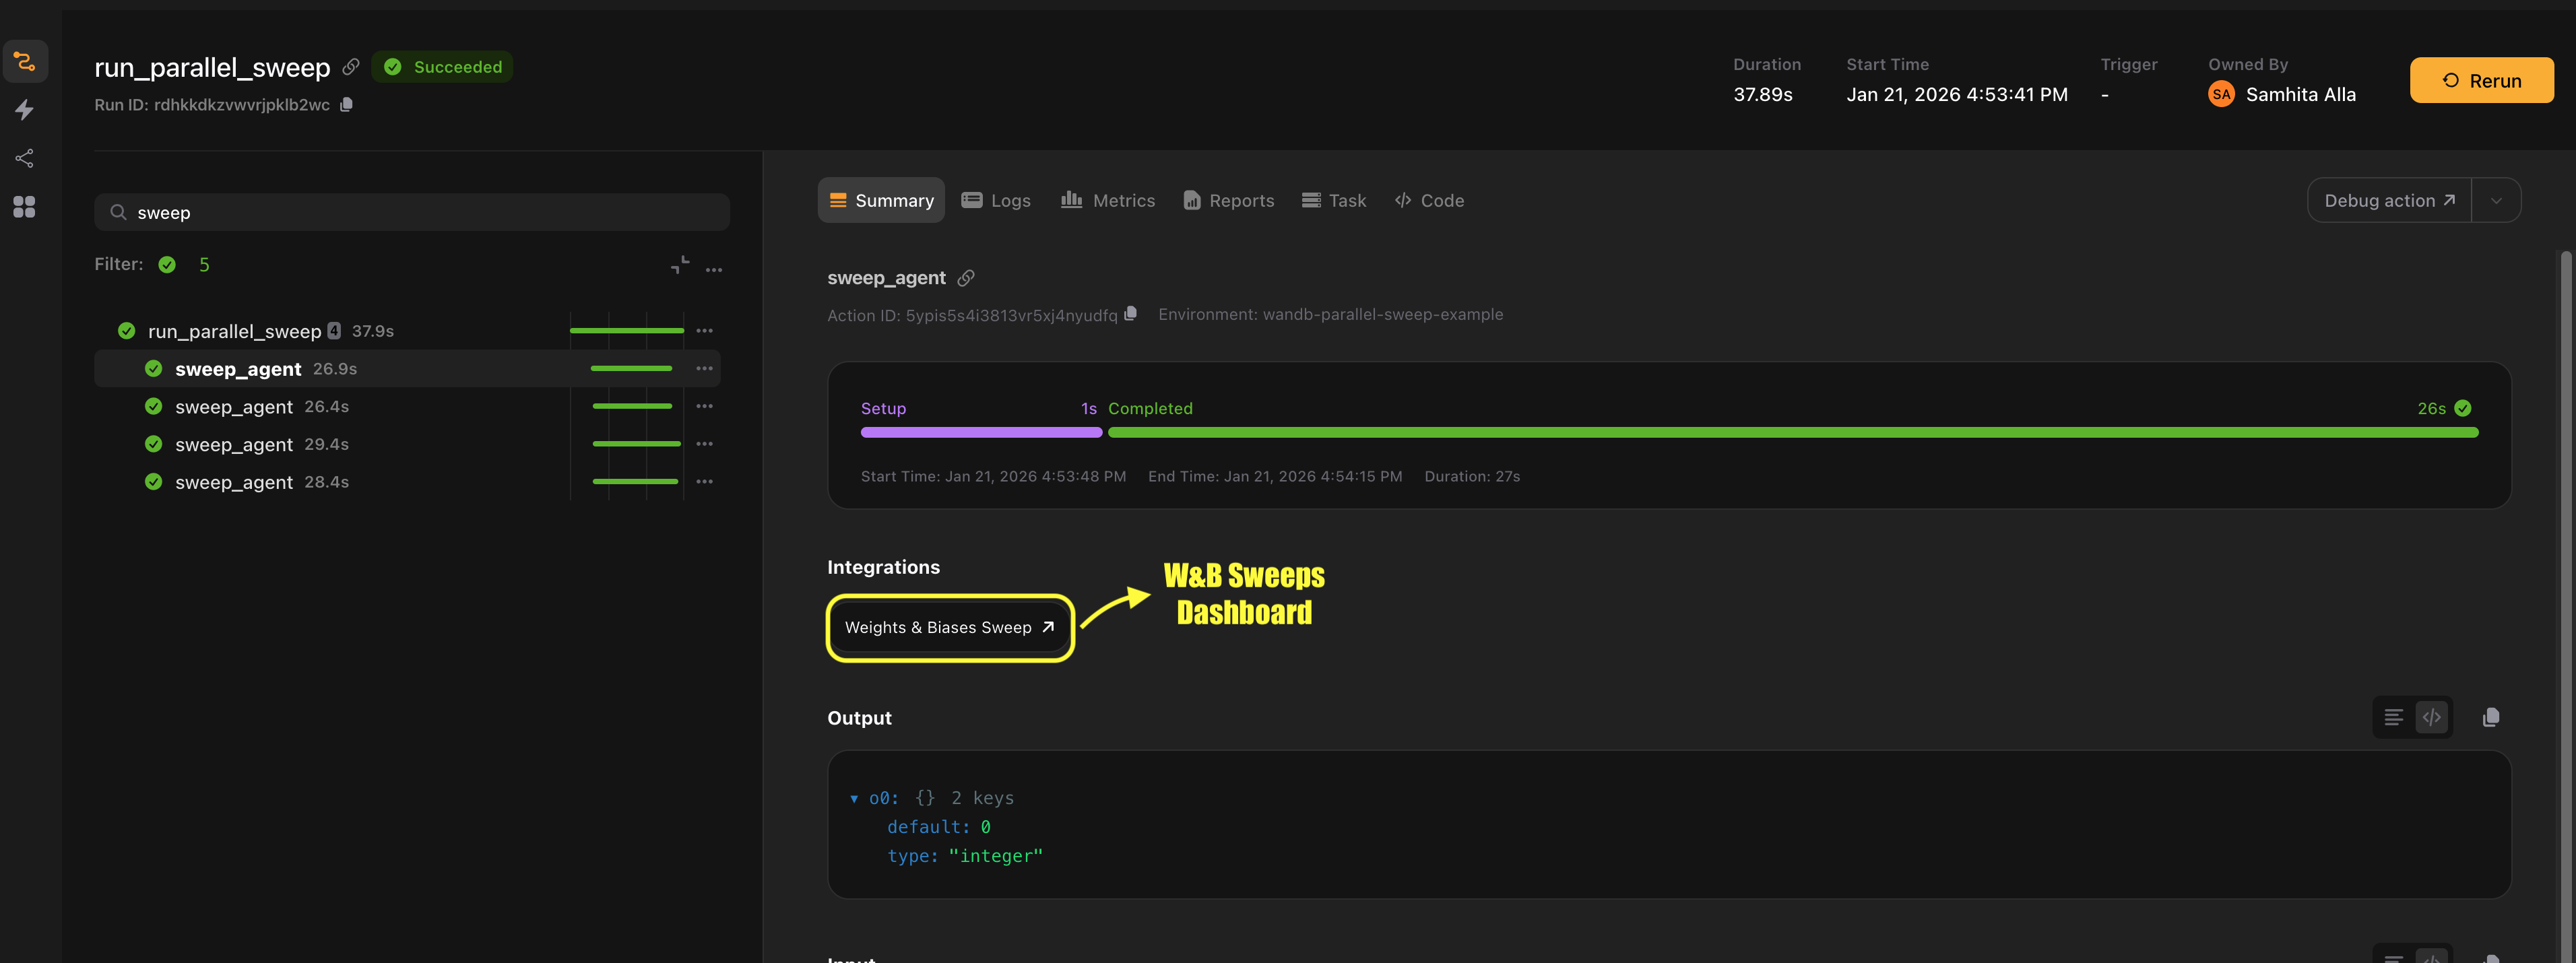Click the lightning bolt sidebar icon
Screen dimensions: 2576x963
tap(25, 110)
